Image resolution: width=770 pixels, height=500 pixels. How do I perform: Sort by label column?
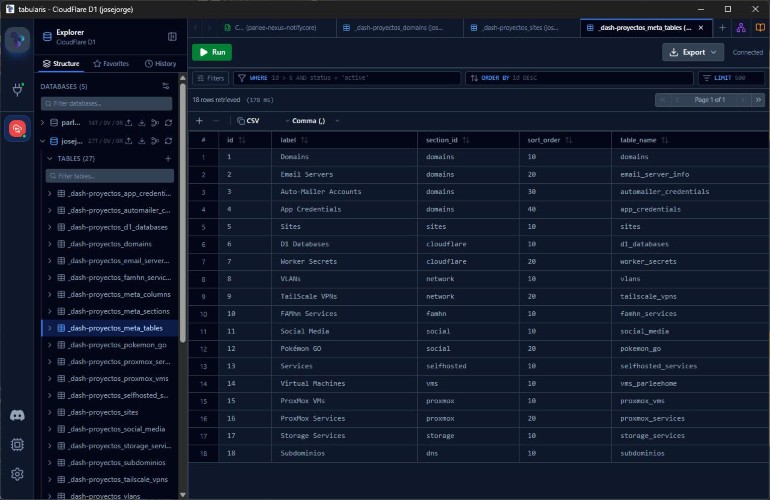tap(304, 140)
